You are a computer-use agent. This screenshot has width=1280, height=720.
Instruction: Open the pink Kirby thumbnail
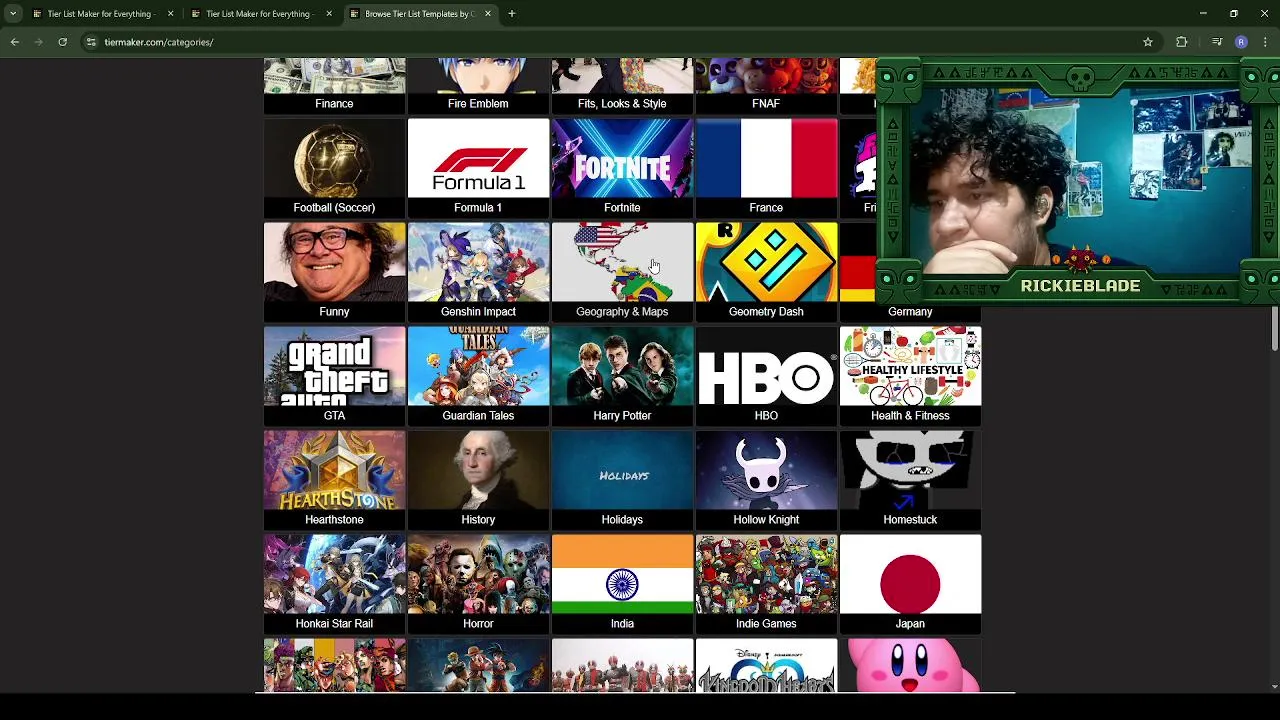tap(910, 665)
